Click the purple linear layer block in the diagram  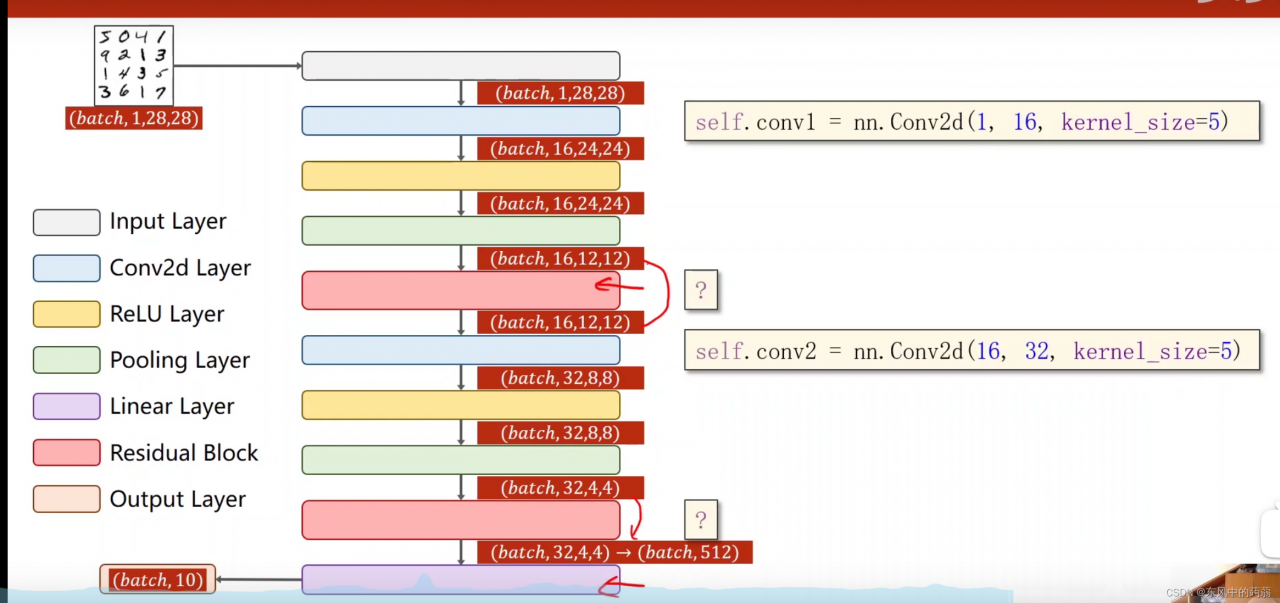coord(461,580)
